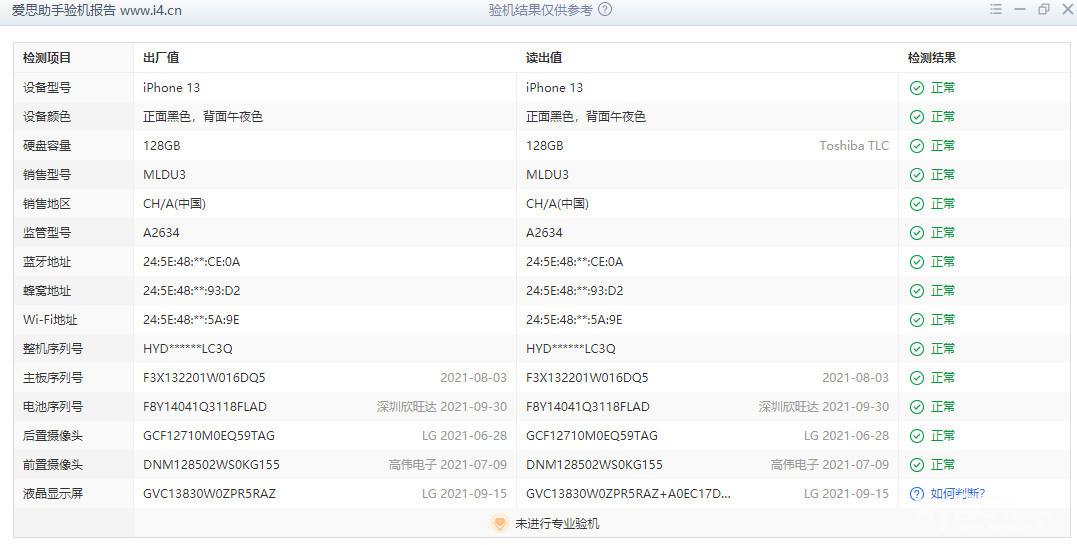Click the shield icon next to 未进行专业验机
This screenshot has width=1077, height=545.
tap(499, 524)
